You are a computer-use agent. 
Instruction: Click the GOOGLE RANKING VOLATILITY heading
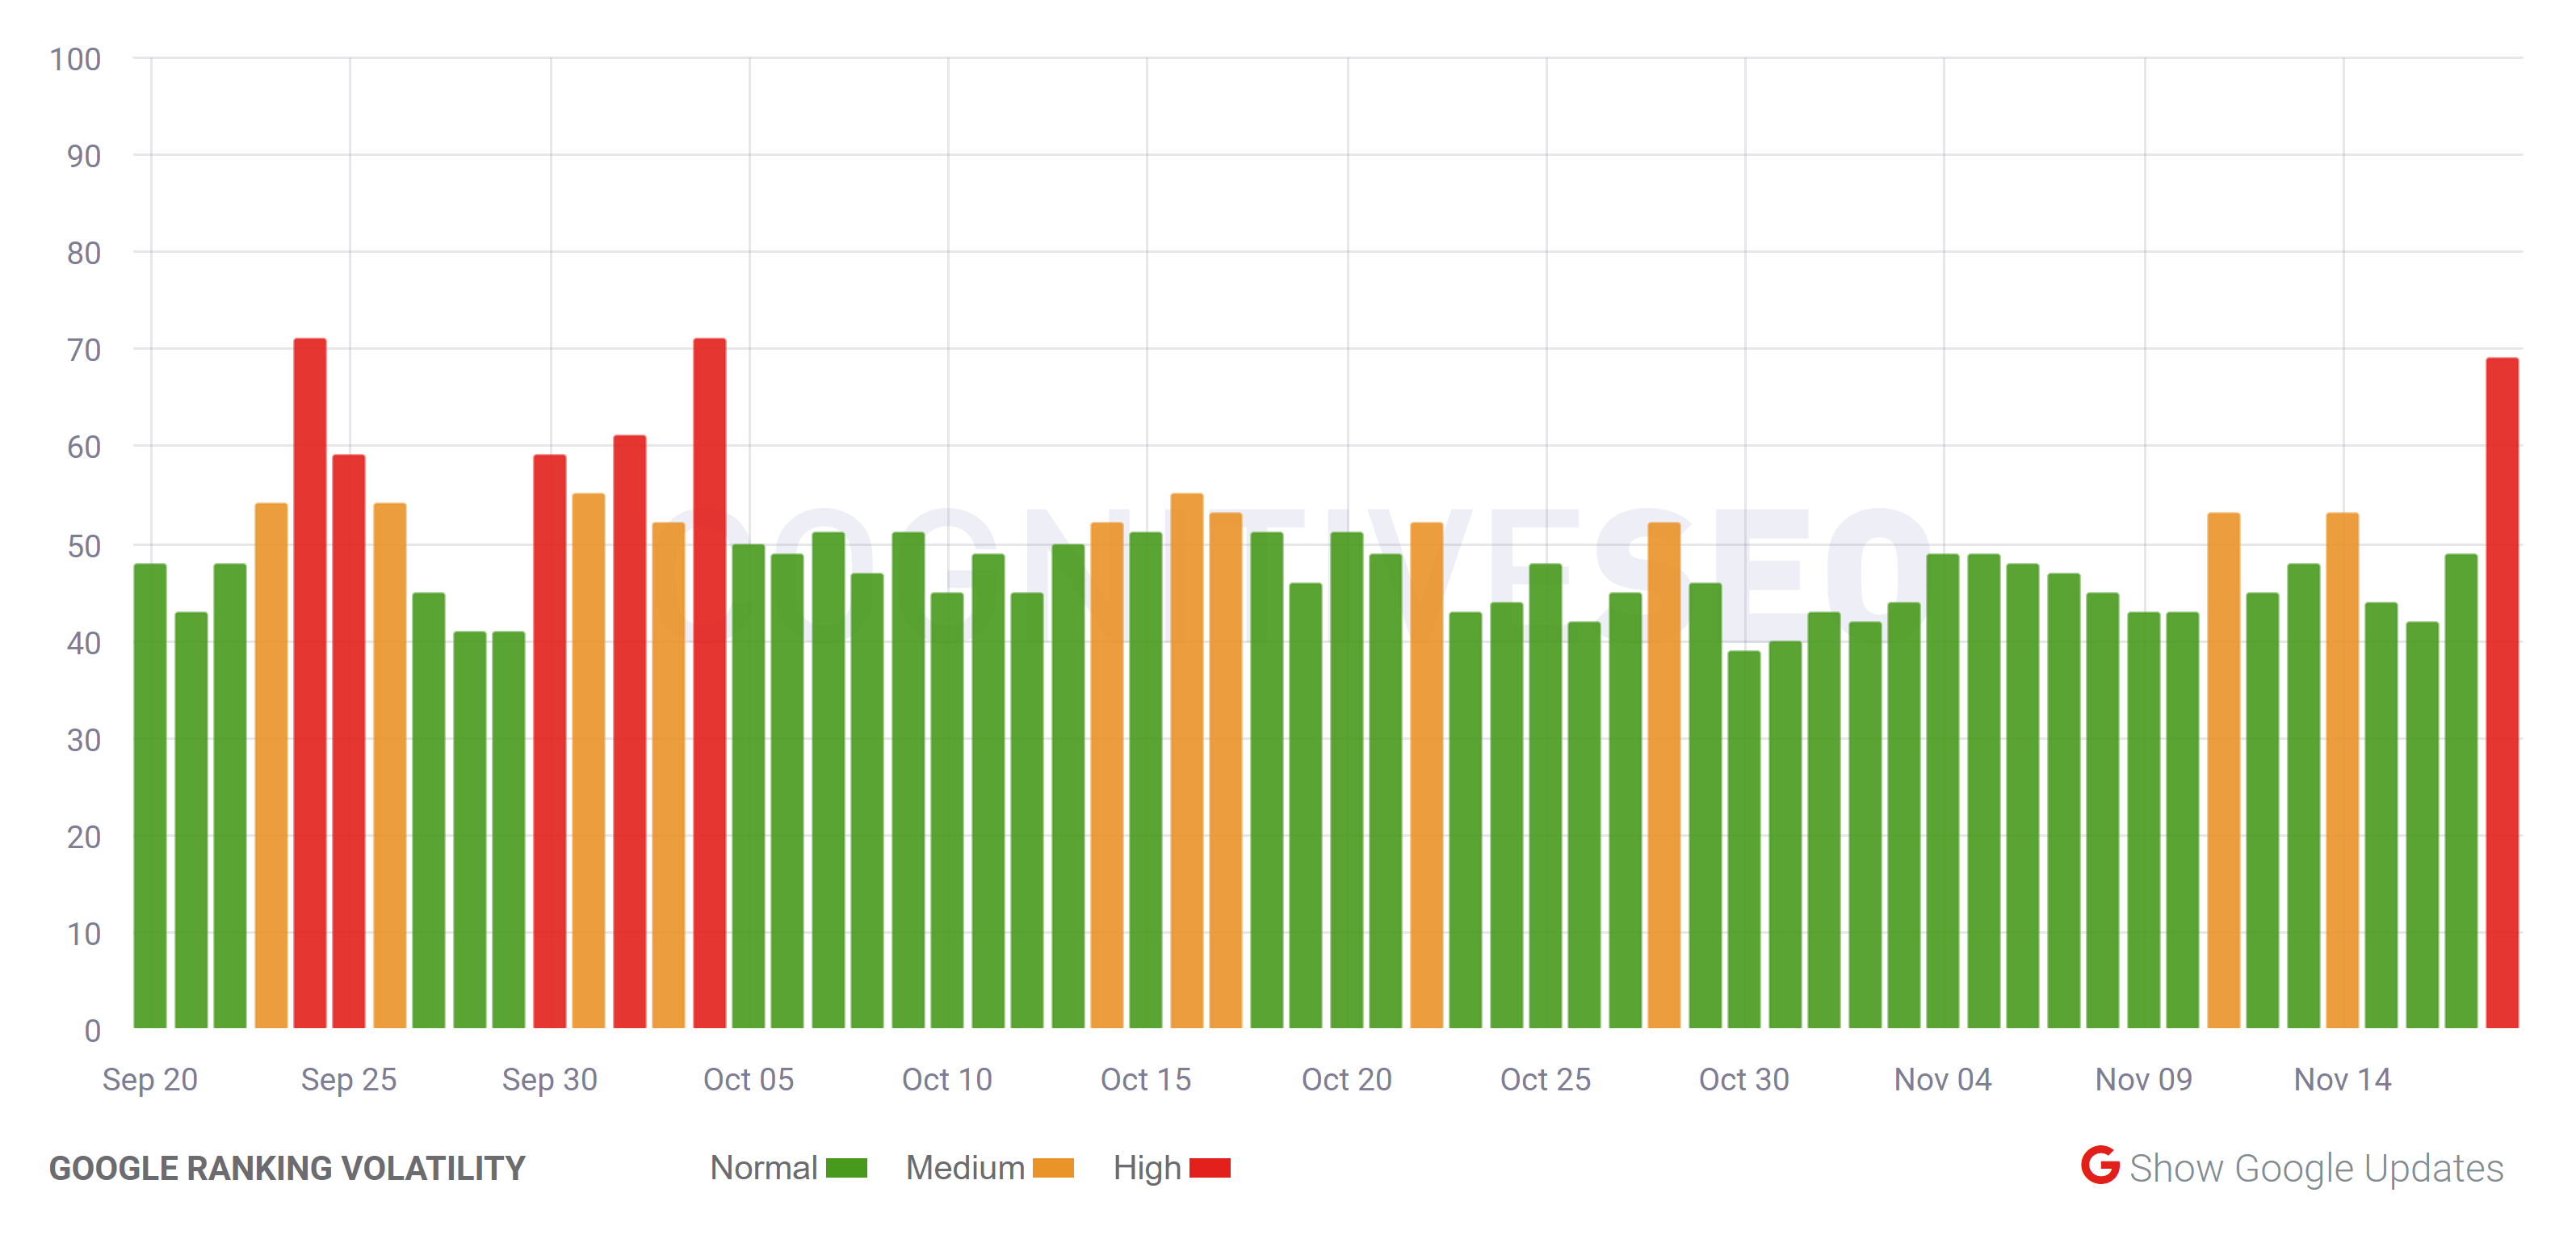click(288, 1167)
